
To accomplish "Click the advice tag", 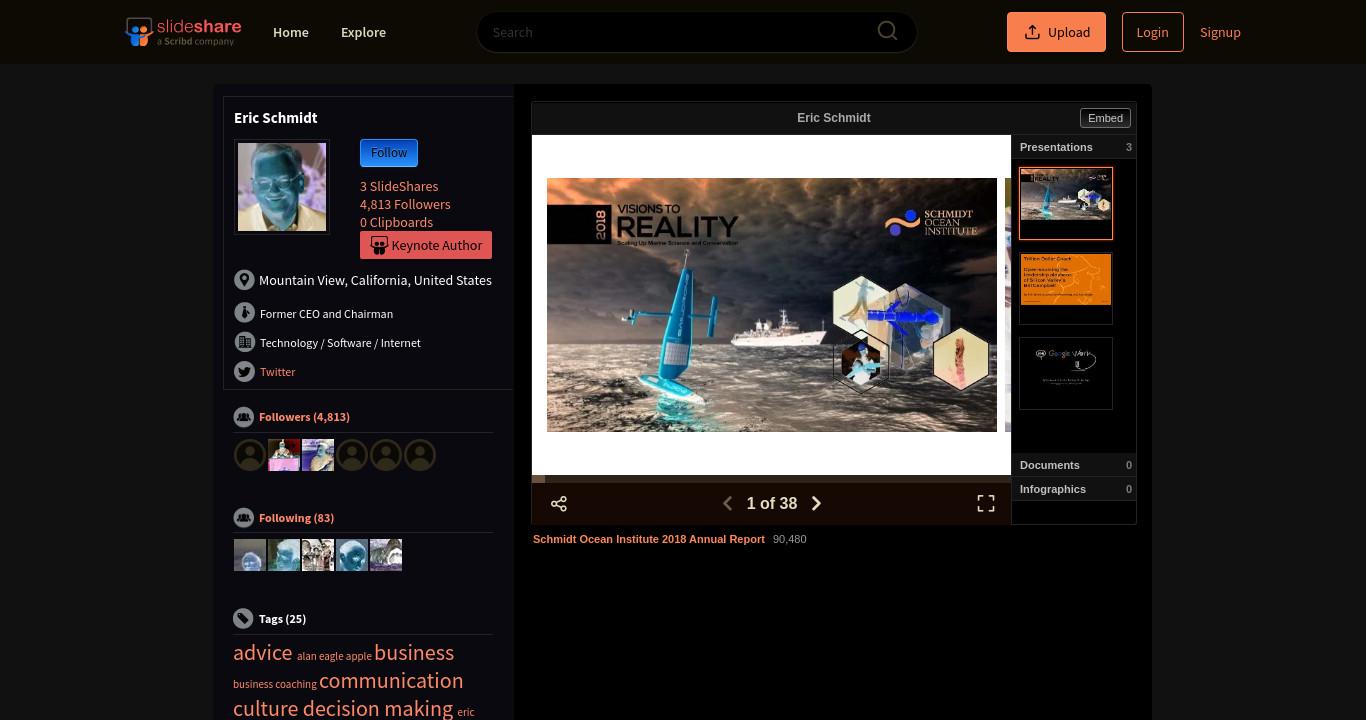I will coord(263,652).
